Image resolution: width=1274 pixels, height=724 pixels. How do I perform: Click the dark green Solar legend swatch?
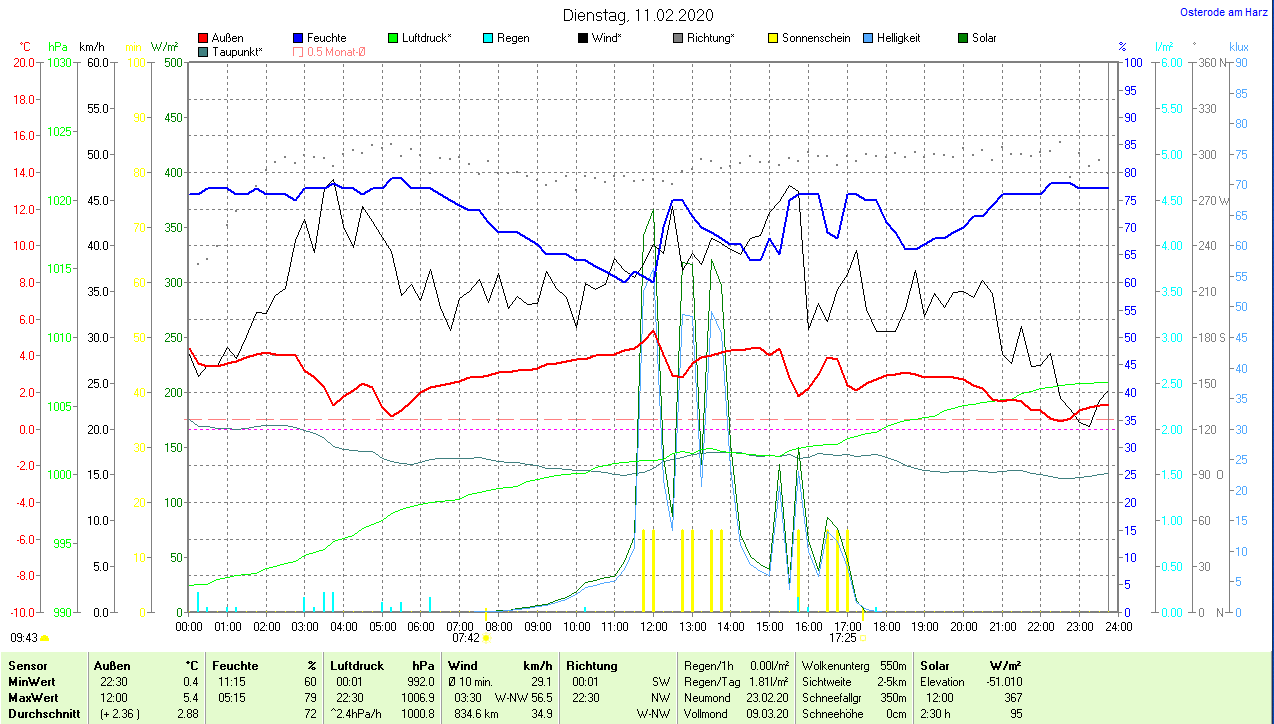tap(963, 38)
